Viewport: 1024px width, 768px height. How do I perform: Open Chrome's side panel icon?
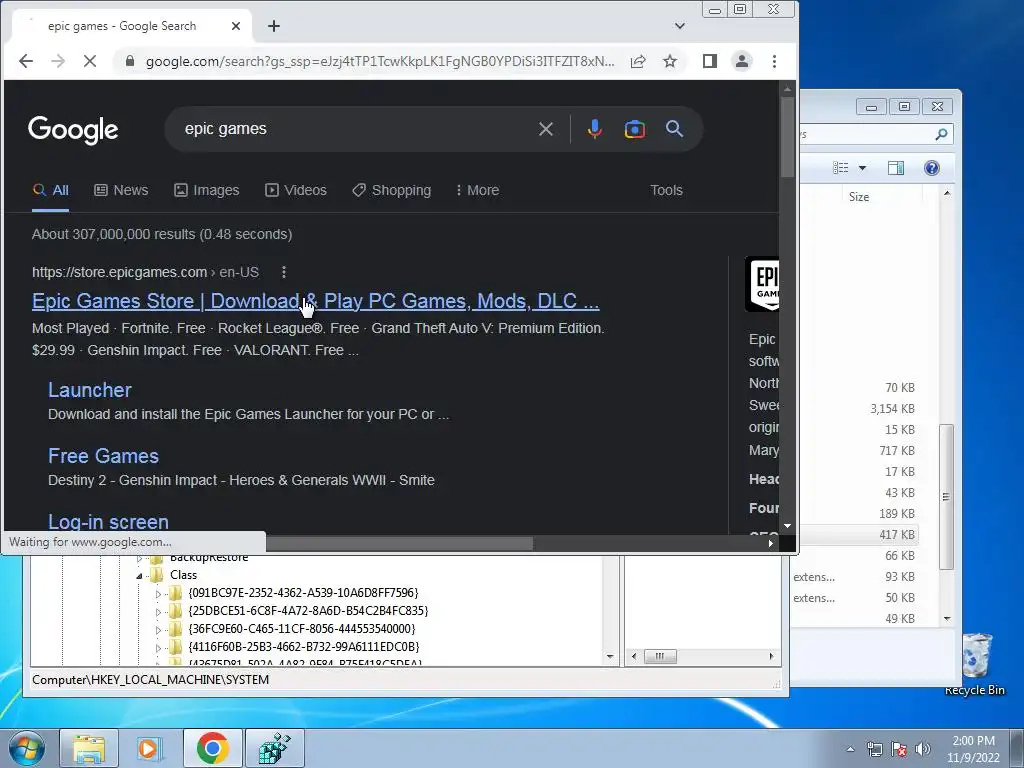pyautogui.click(x=710, y=61)
